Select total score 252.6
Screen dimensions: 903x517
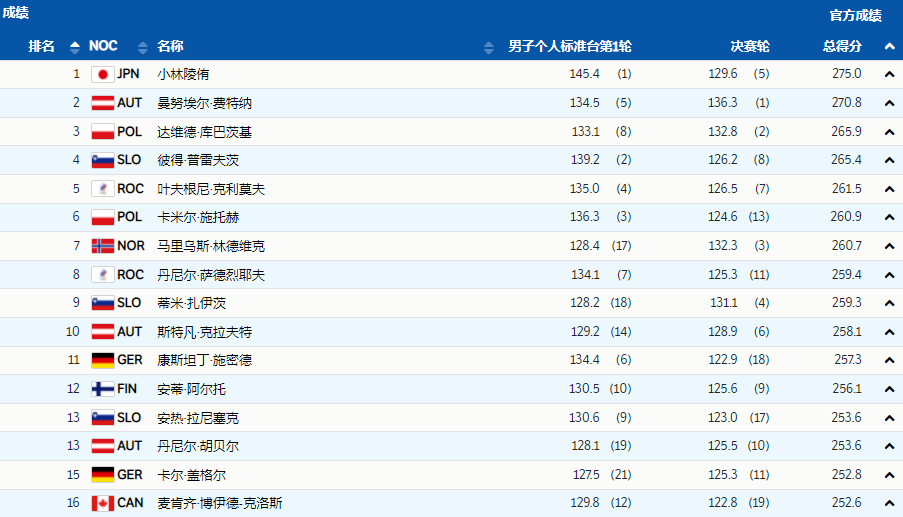[x=847, y=503]
